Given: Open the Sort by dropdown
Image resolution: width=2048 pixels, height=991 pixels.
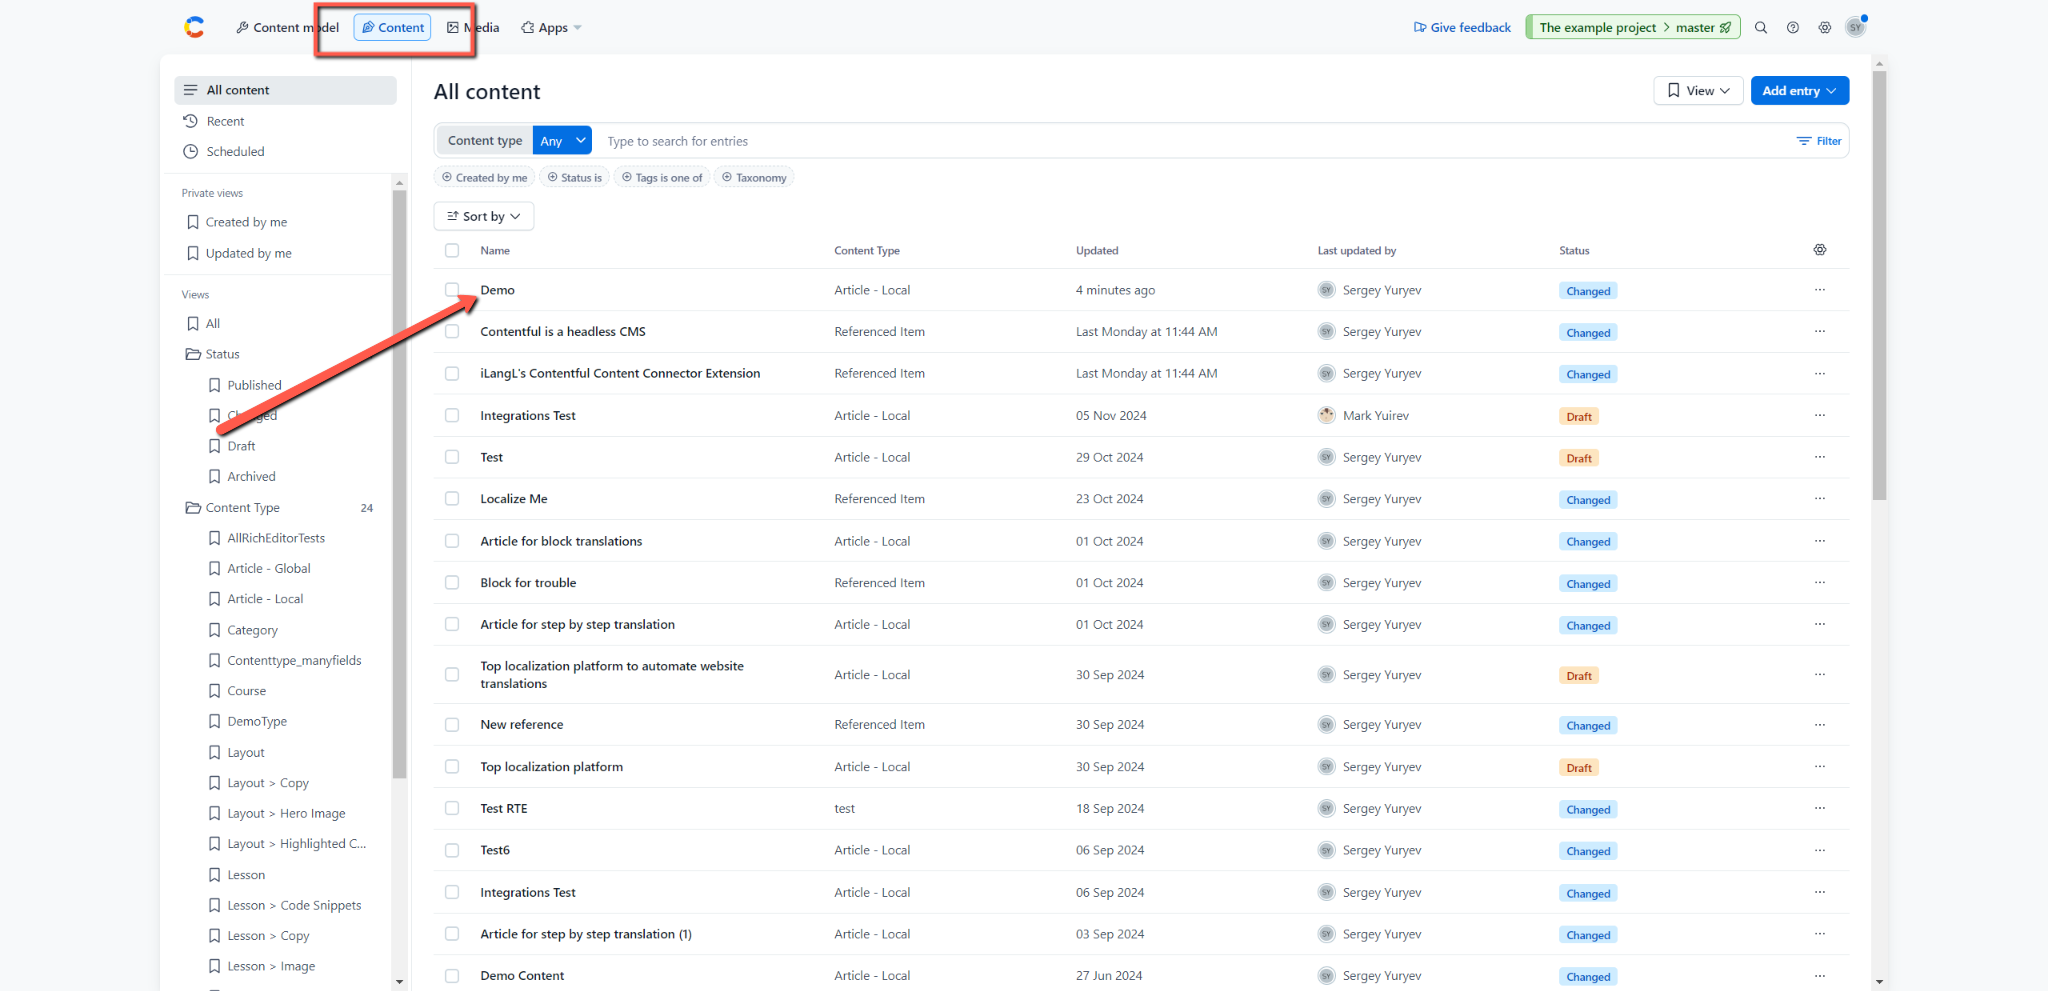Looking at the screenshot, I should pos(483,216).
